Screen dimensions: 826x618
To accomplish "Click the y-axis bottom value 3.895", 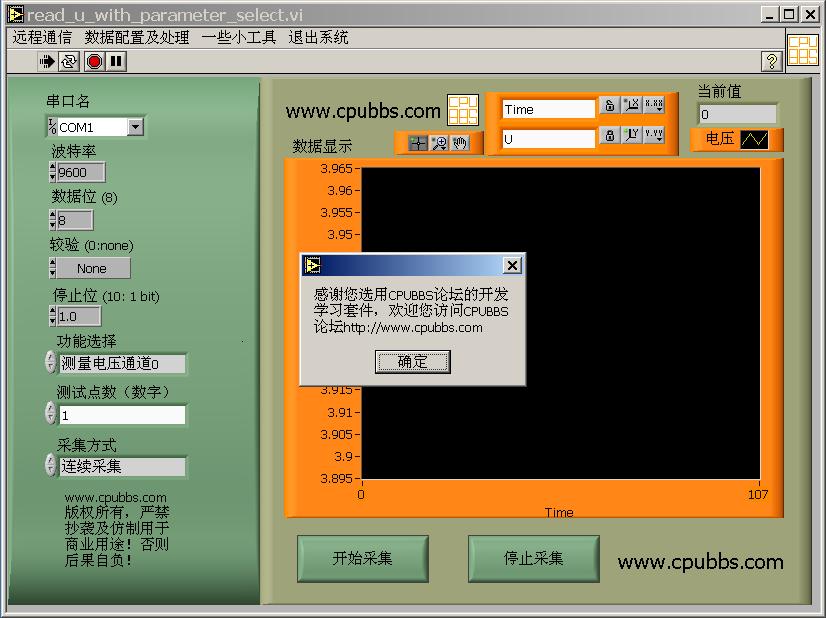I will (336, 478).
